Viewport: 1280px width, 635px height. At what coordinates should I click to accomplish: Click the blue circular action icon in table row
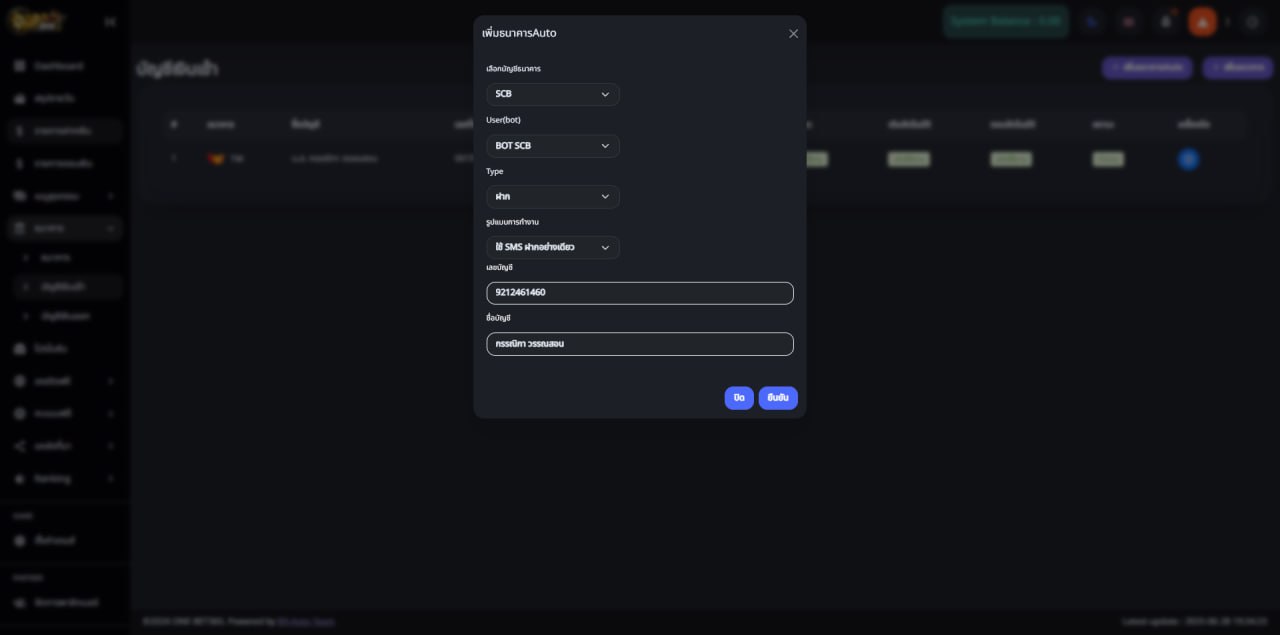(x=1188, y=159)
